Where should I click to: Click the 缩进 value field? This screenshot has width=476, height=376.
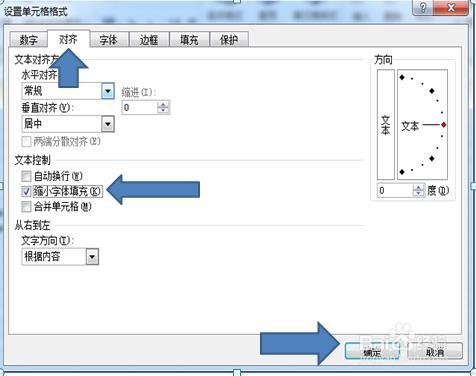139,107
